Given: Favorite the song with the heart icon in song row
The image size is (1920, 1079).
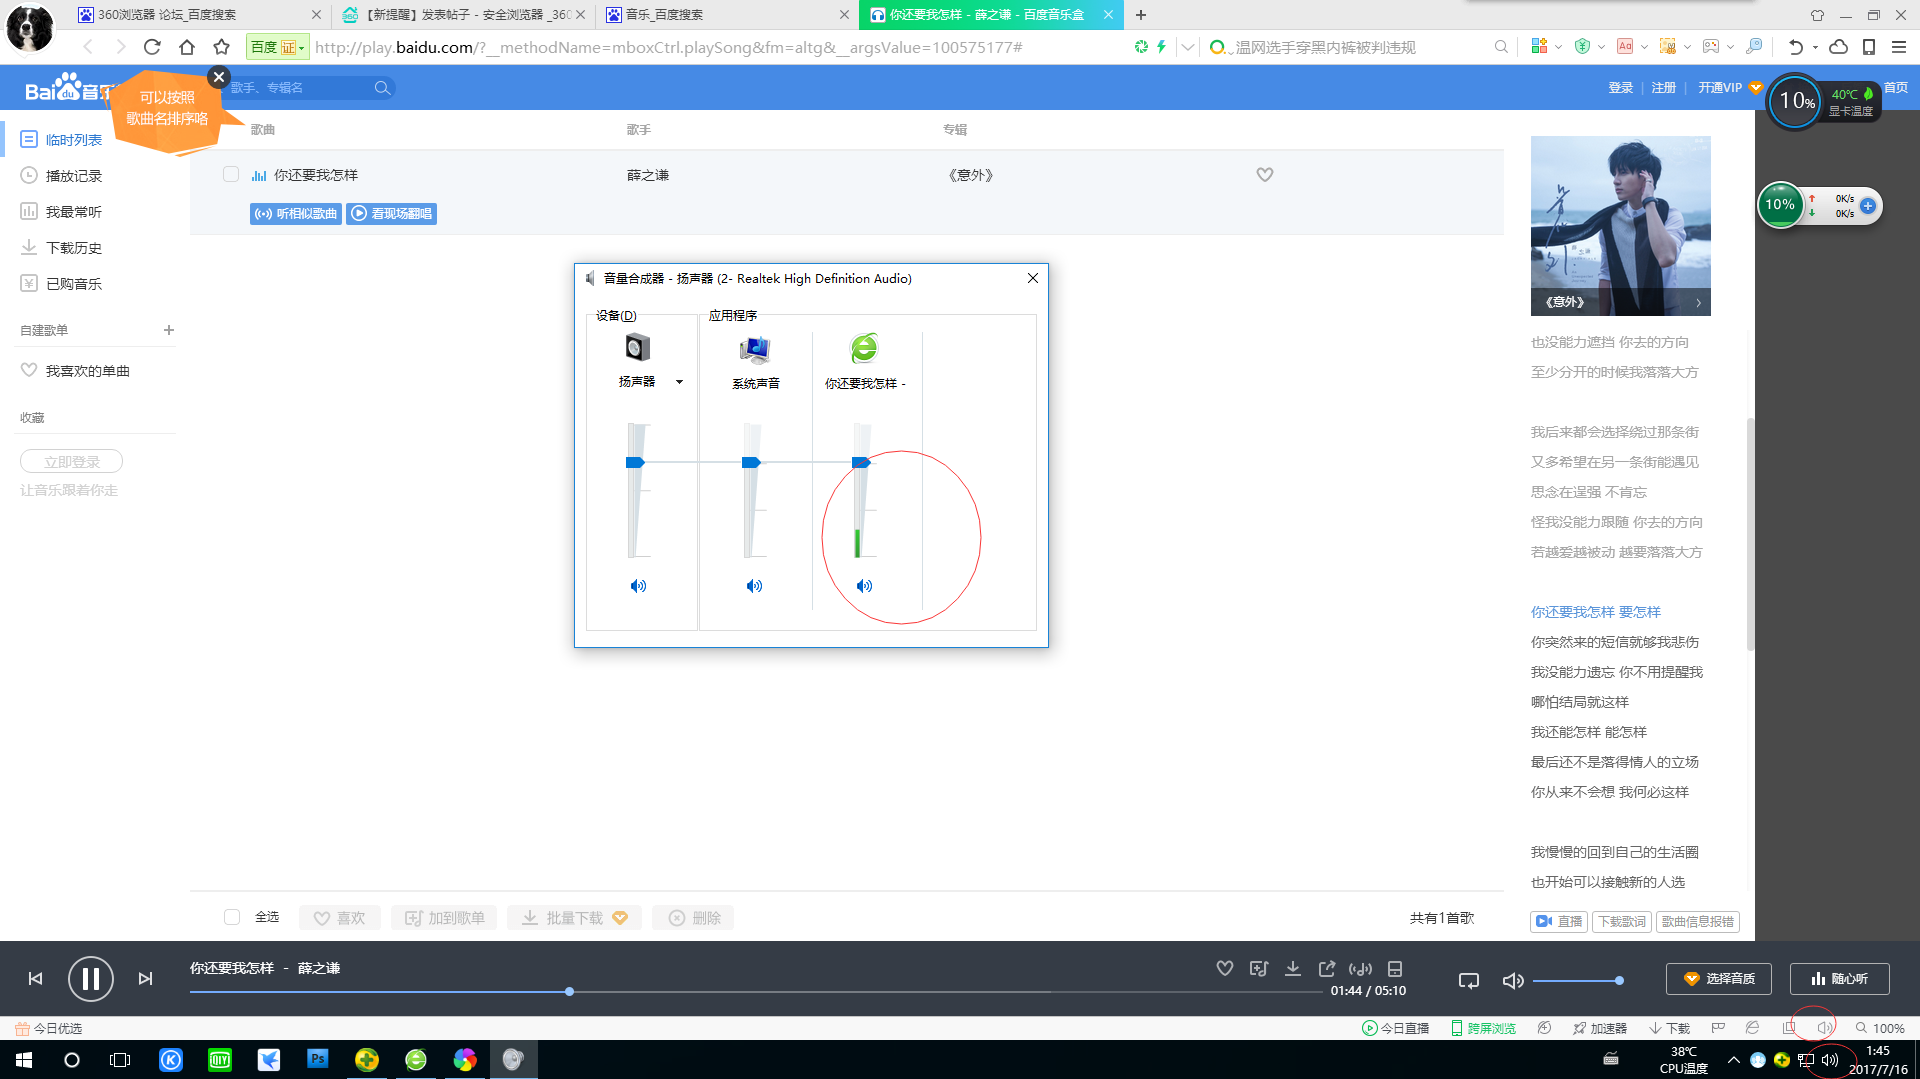Looking at the screenshot, I should point(1265,175).
